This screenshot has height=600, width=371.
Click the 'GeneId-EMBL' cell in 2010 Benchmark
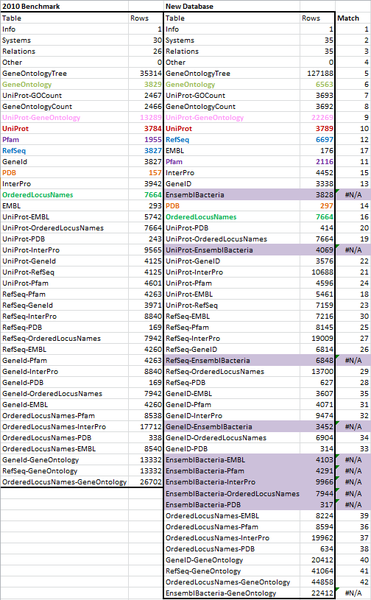(x=64, y=404)
